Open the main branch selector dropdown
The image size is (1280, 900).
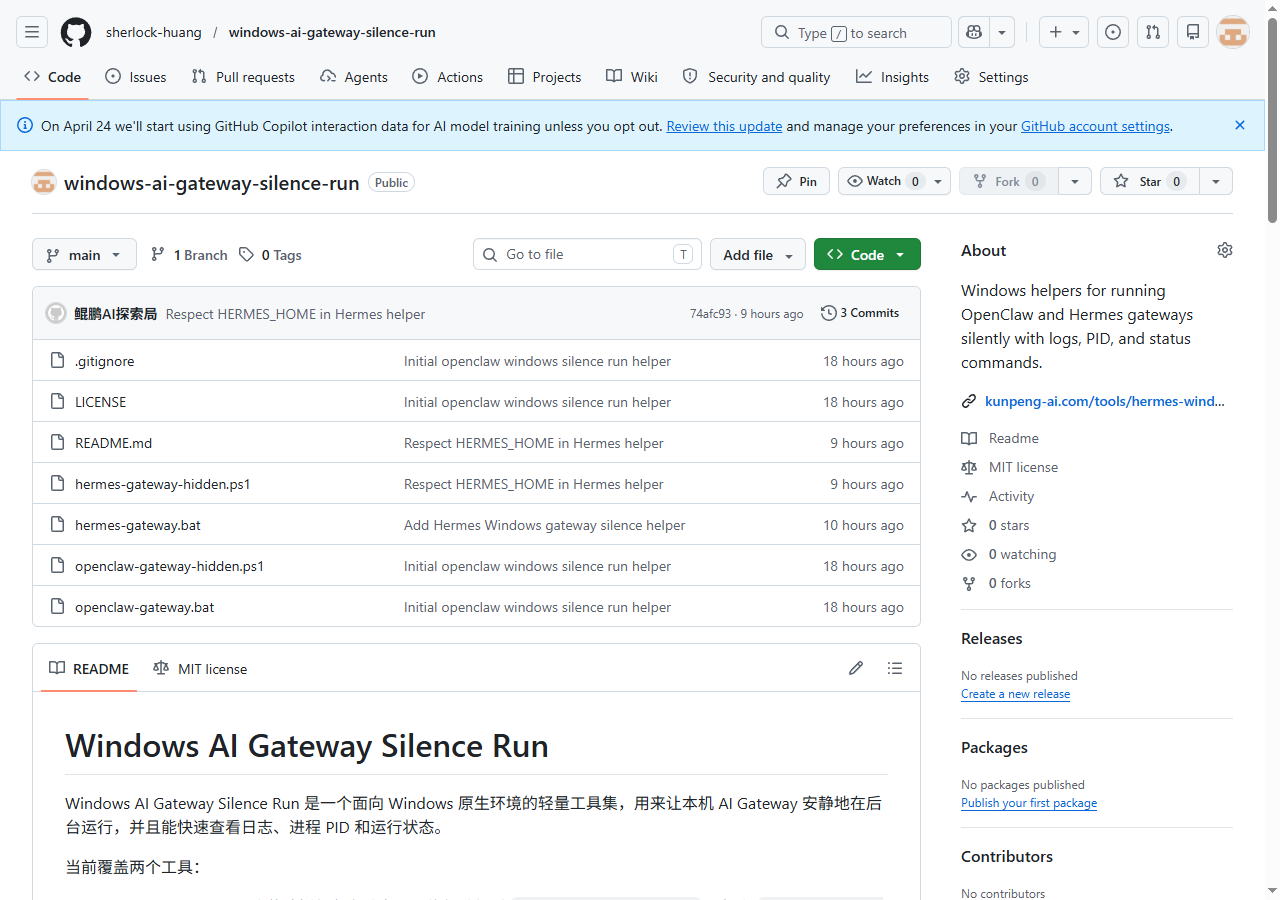84,254
